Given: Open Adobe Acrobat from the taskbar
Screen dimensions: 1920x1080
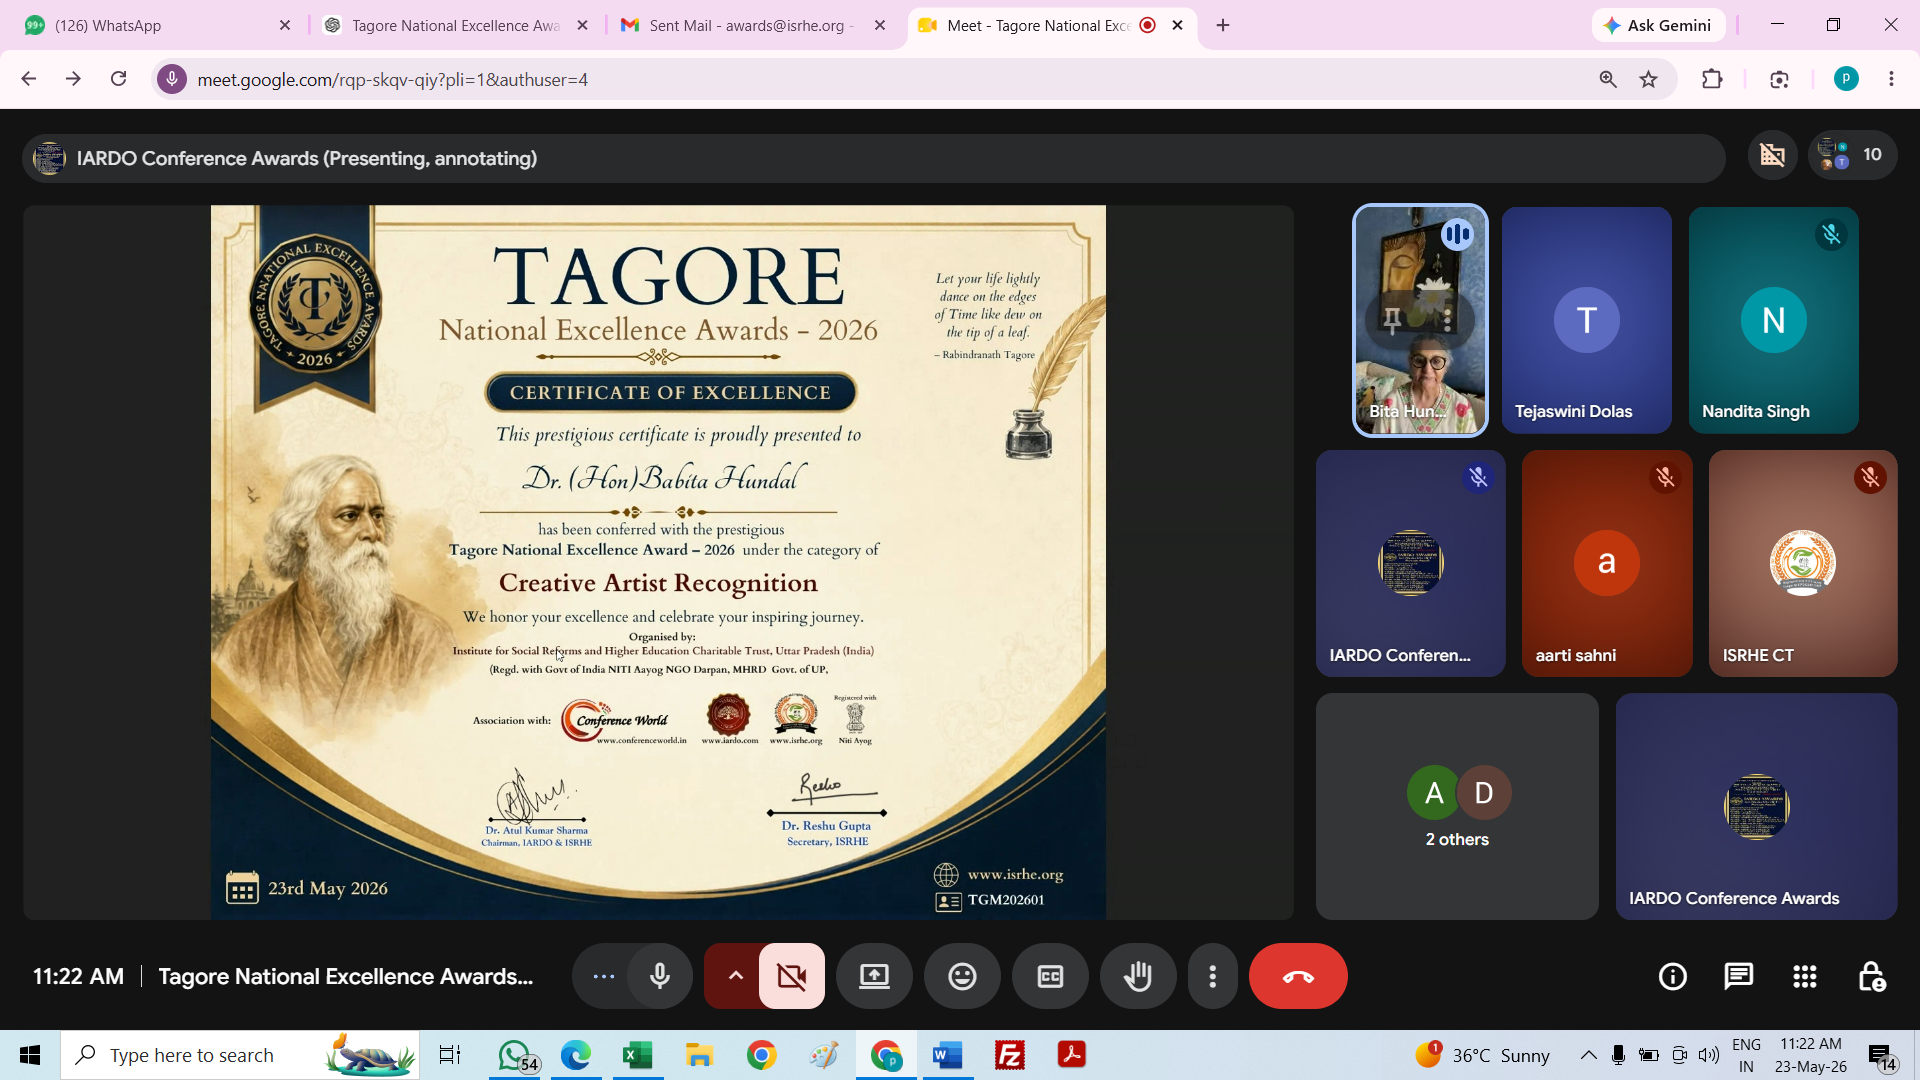Looking at the screenshot, I should click(x=1072, y=1055).
